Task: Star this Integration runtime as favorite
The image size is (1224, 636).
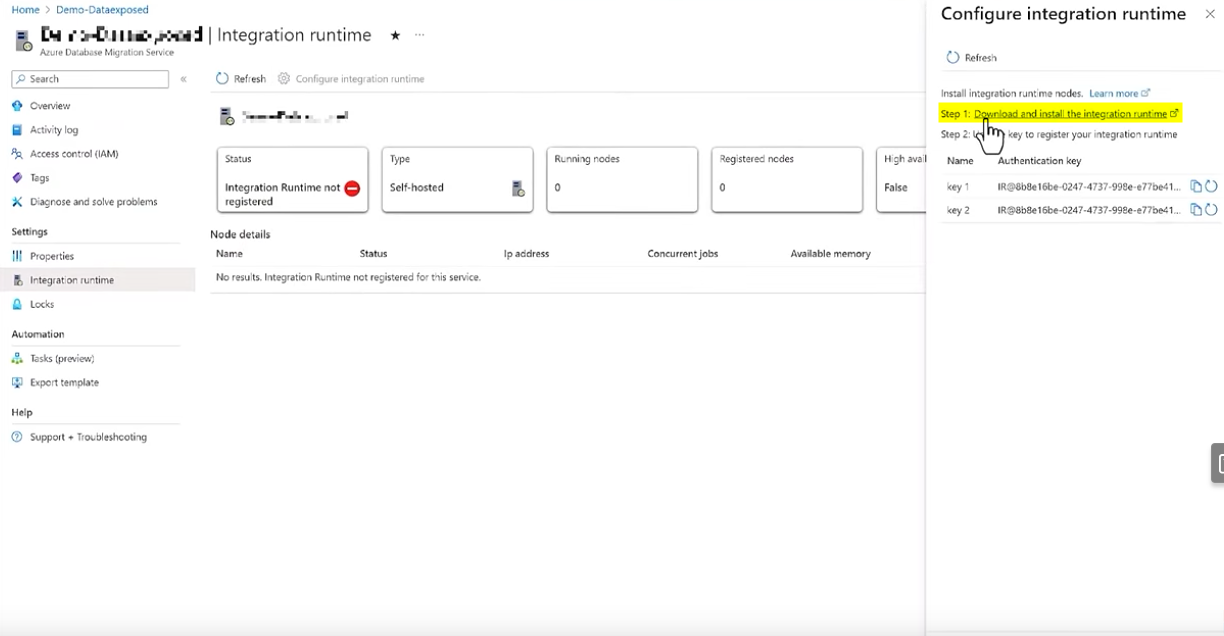Action: [393, 35]
